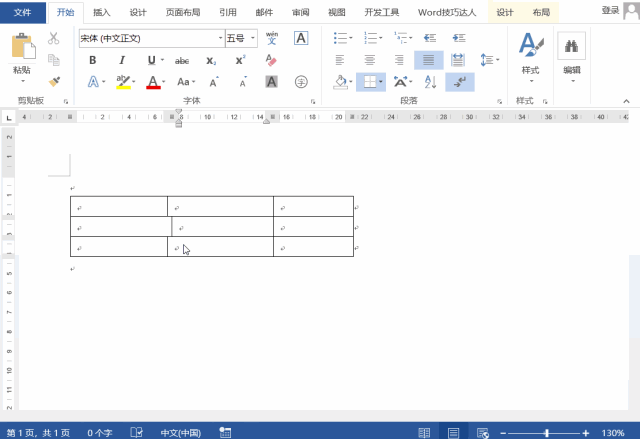640x439 pixels.
Task: Toggle center alignment
Action: [370, 60]
